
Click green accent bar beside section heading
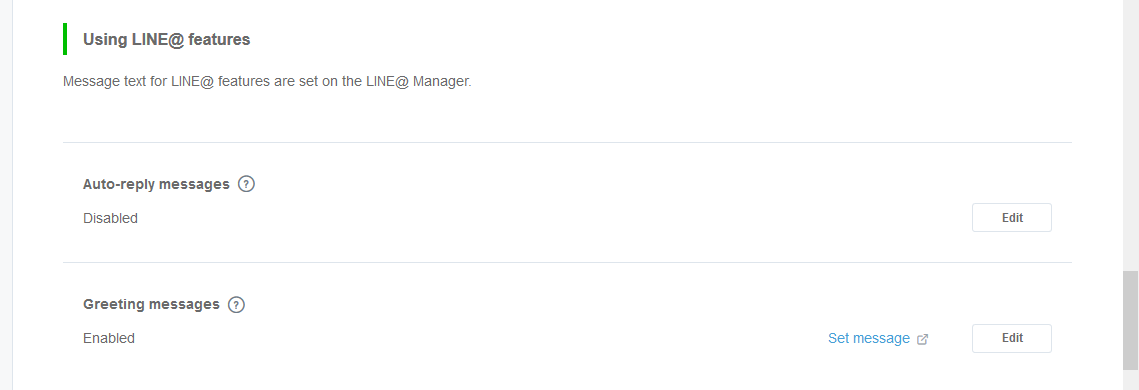coord(65,39)
